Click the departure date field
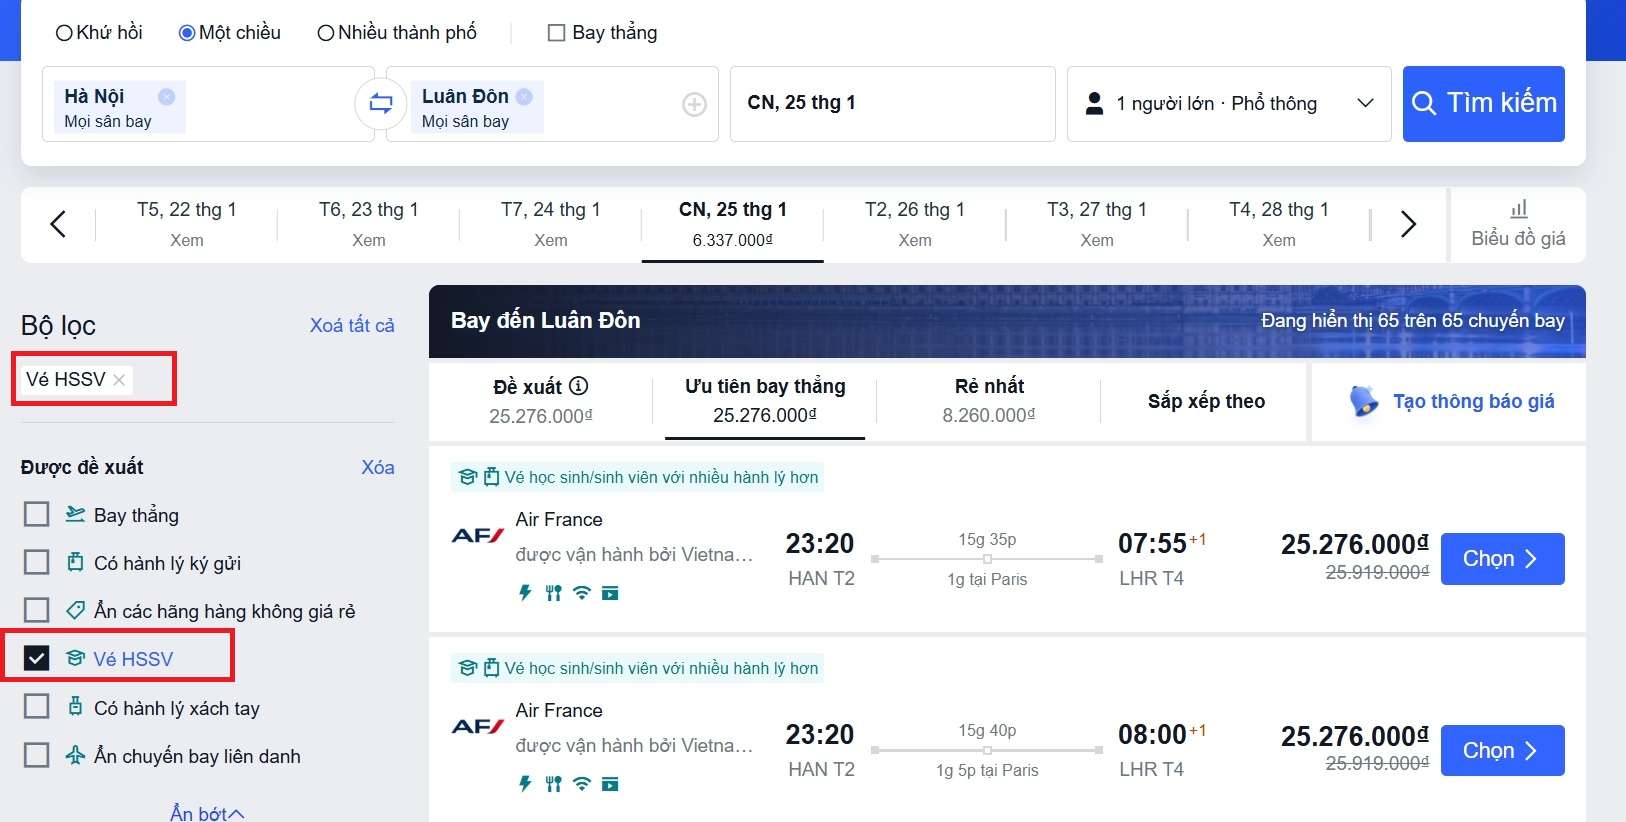This screenshot has height=822, width=1626. point(892,104)
